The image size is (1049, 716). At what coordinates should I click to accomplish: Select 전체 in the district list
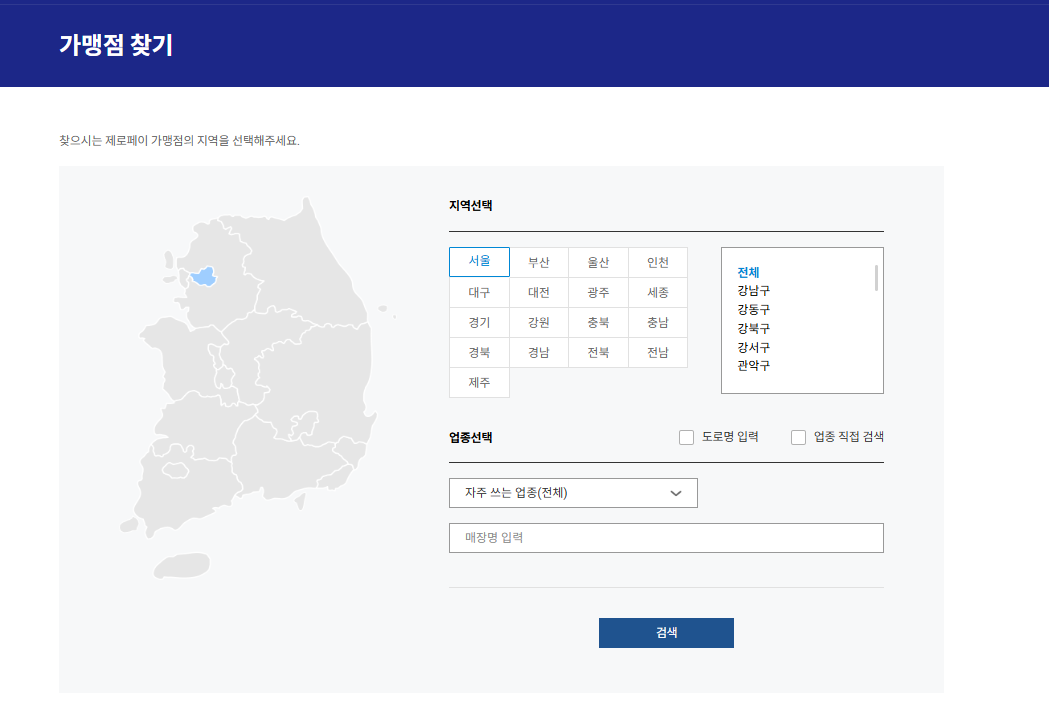click(x=748, y=272)
